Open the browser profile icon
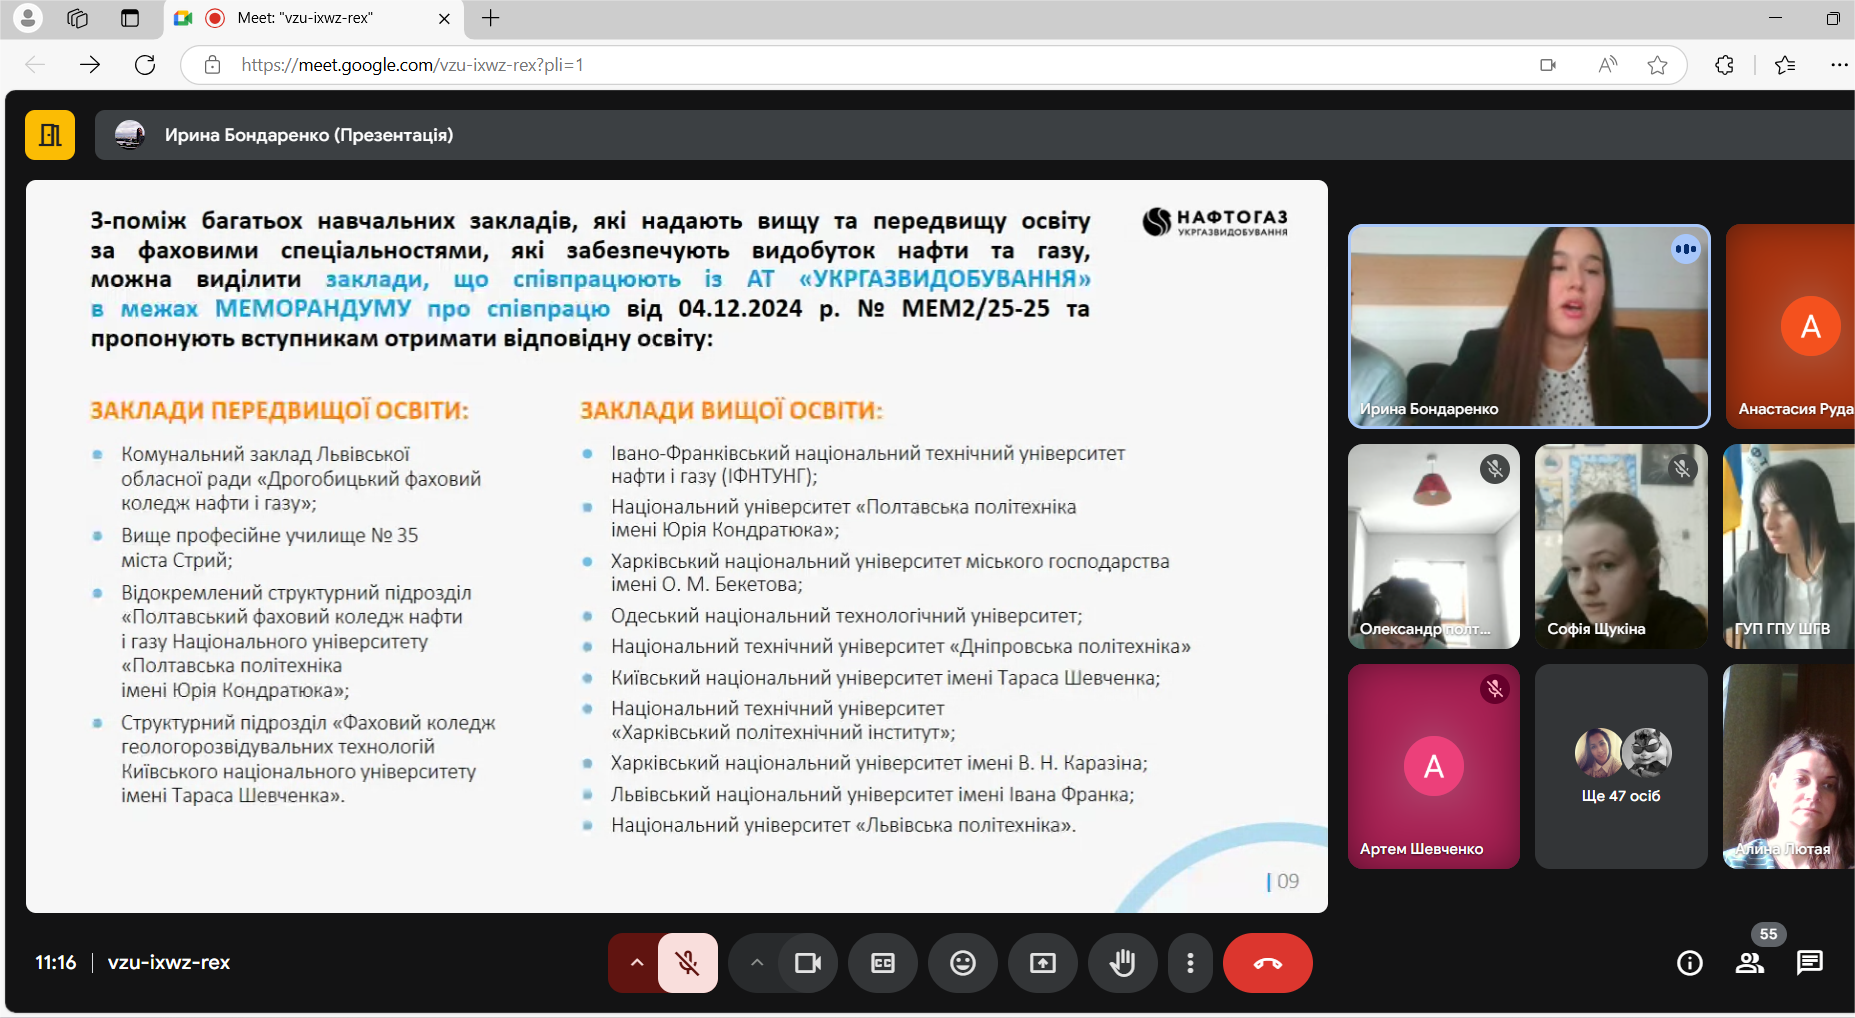Image resolution: width=1855 pixels, height=1018 pixels. pyautogui.click(x=28, y=18)
